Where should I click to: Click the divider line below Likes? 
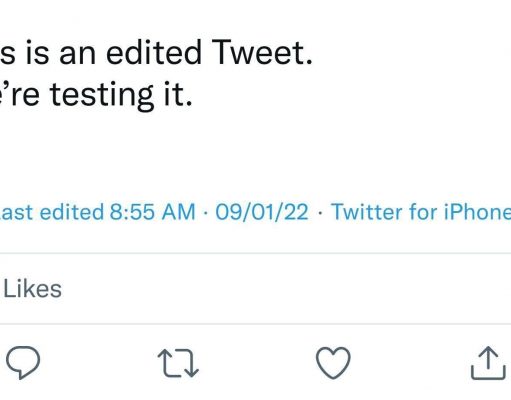[x=255, y=324]
